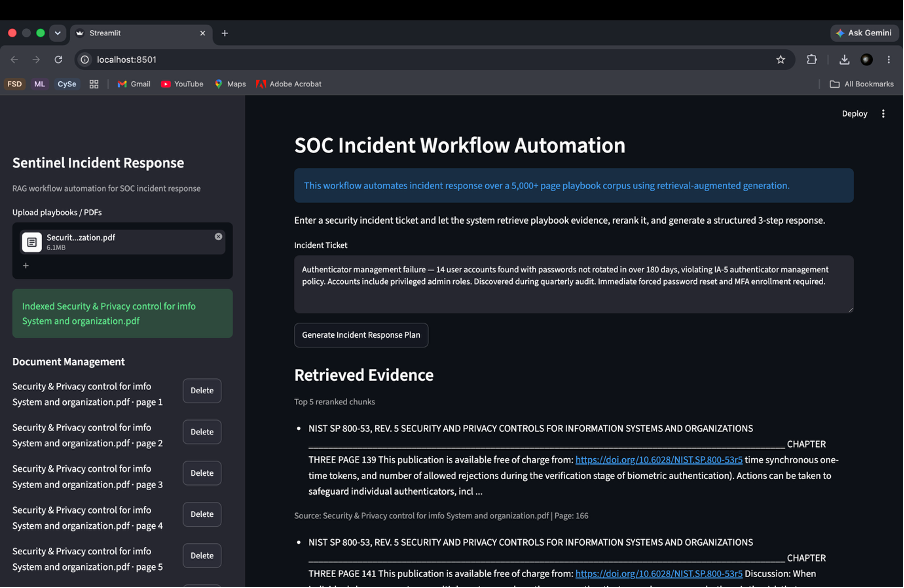This screenshot has height=588, width=904.
Task: Click the page 1 document name text
Action: 87,394
